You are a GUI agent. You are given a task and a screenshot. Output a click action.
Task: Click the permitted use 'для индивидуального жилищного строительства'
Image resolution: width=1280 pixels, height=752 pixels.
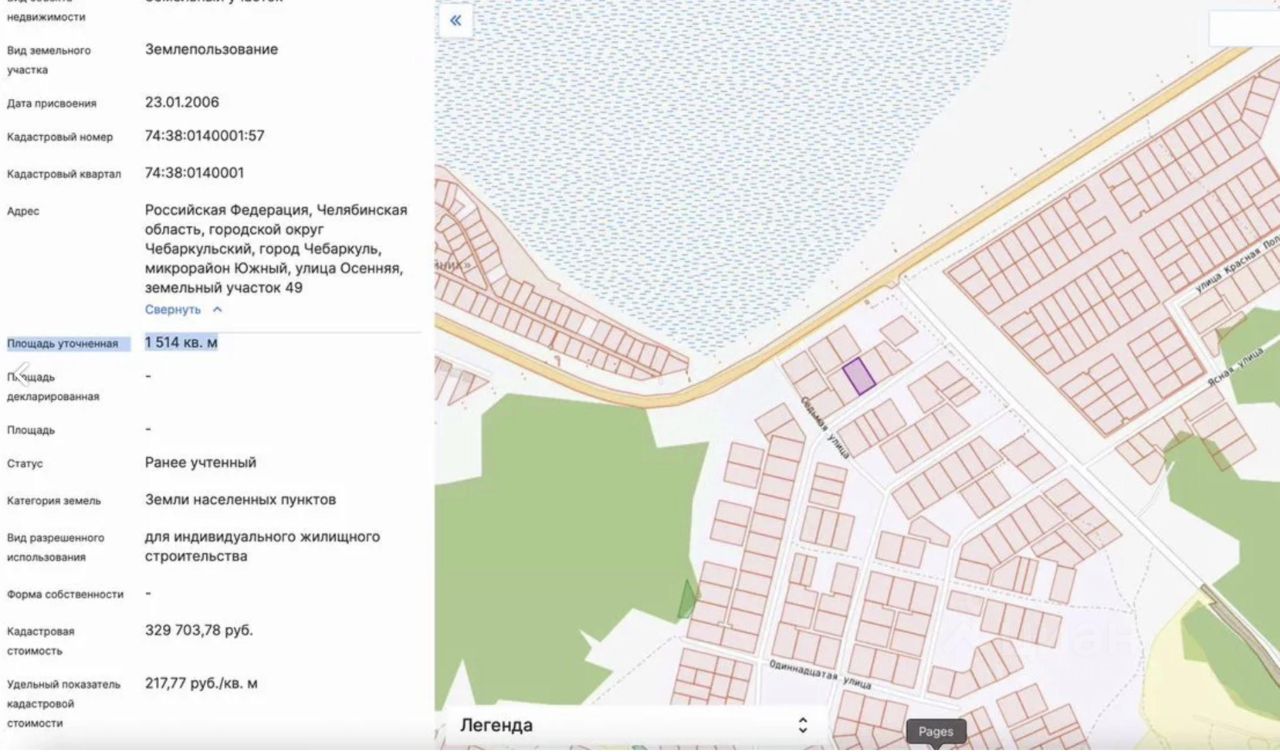click(x=263, y=547)
